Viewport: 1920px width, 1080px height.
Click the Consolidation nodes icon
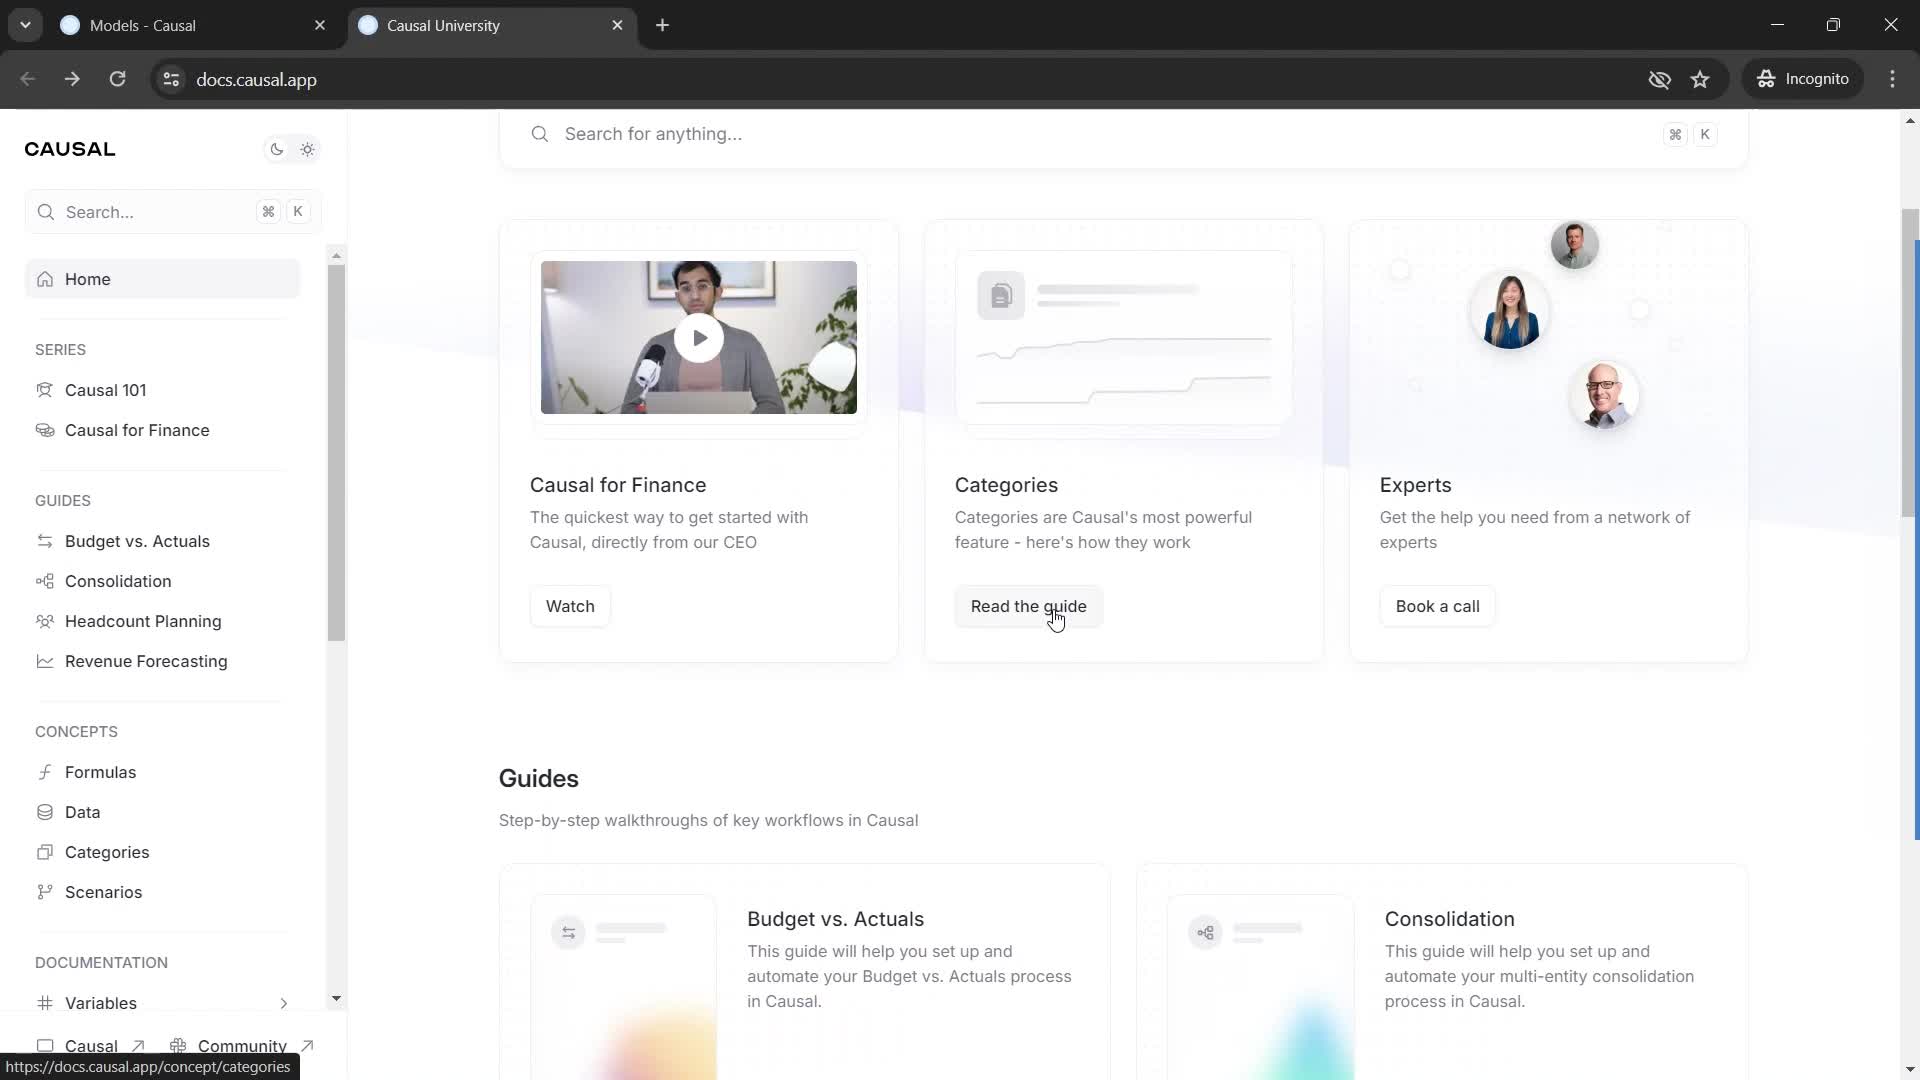45,581
